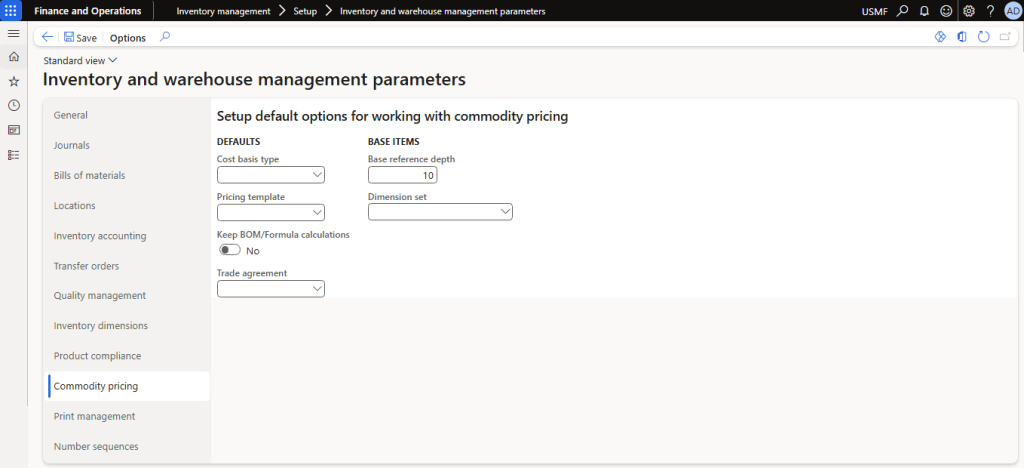Click the Base reference depth field
This screenshot has height=468, width=1024.
pyautogui.click(x=402, y=175)
